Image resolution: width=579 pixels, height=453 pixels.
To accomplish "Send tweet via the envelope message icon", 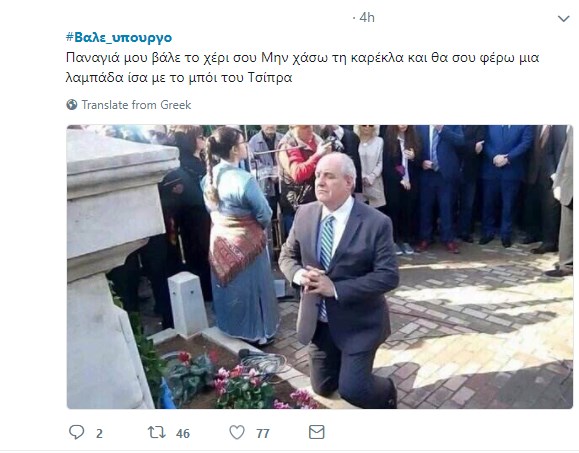I will 316,432.
